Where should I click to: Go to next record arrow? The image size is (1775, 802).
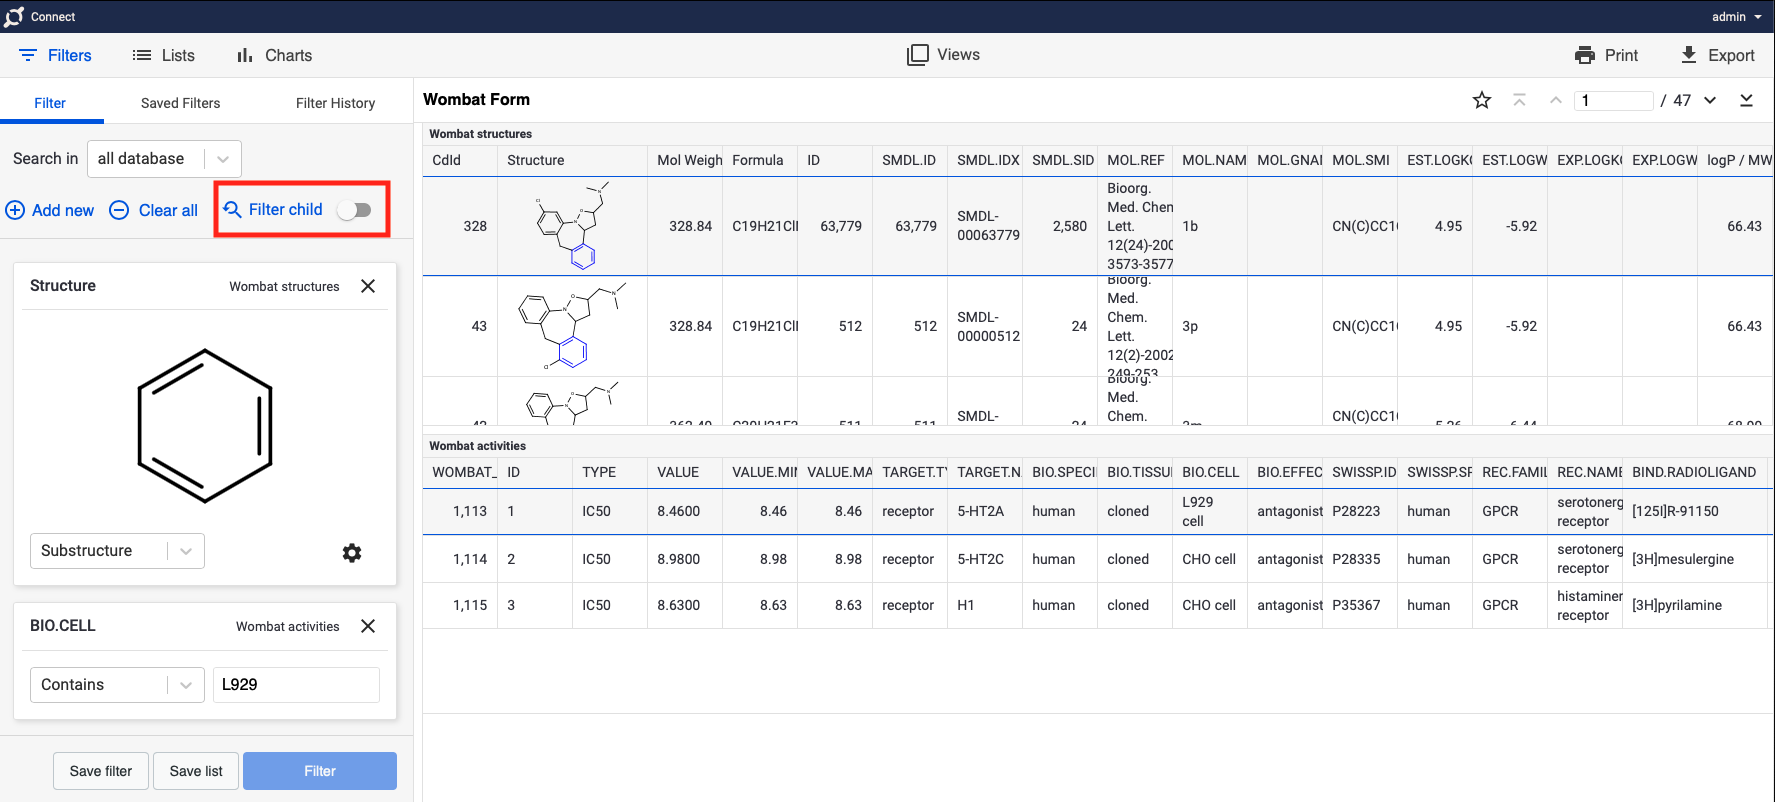pos(1710,100)
